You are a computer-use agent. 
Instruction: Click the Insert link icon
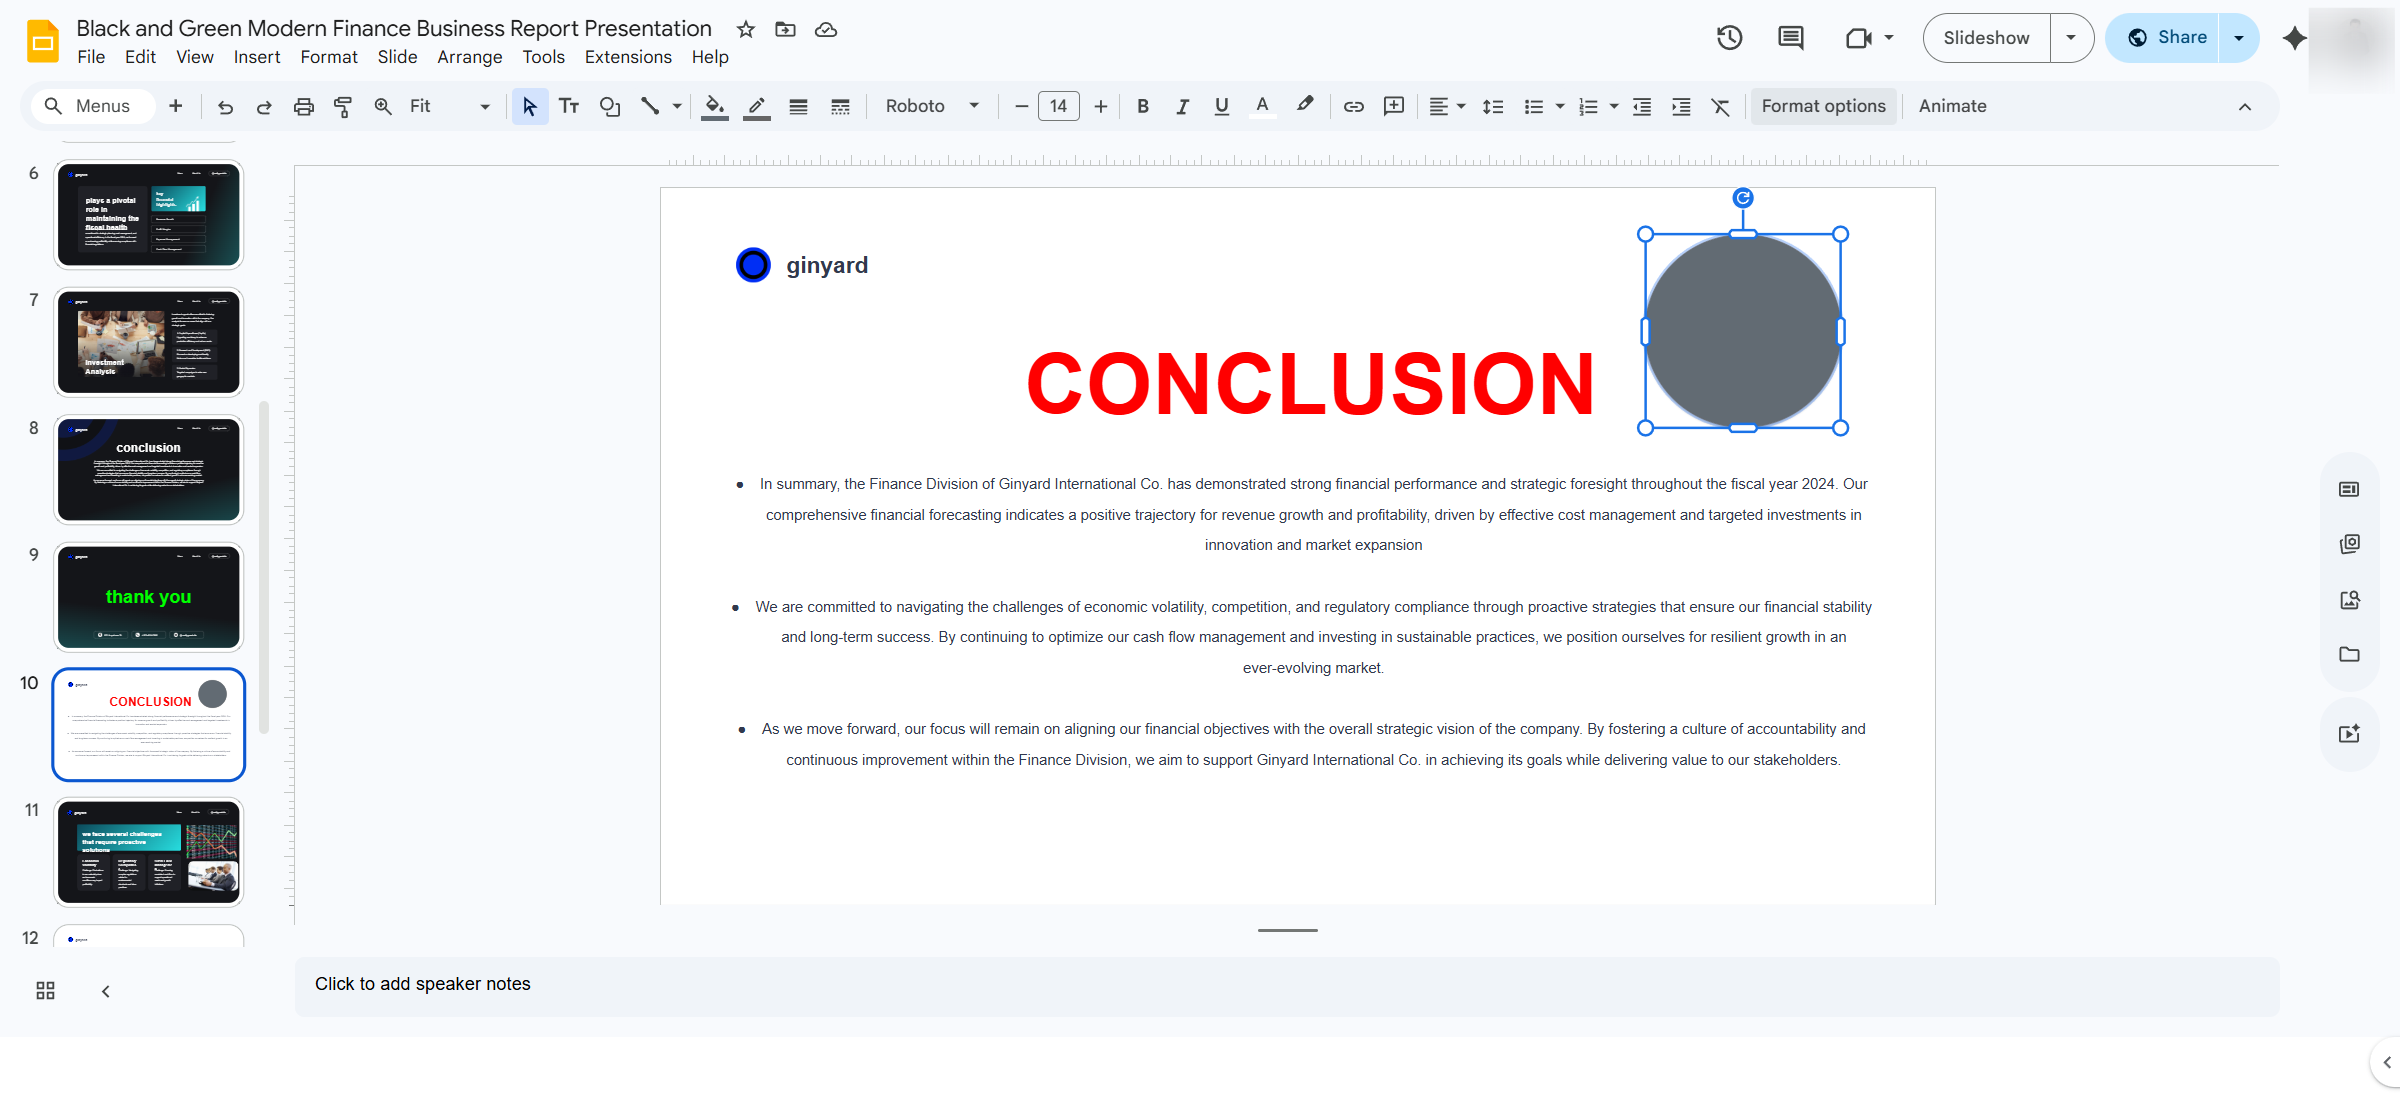[x=1353, y=106]
